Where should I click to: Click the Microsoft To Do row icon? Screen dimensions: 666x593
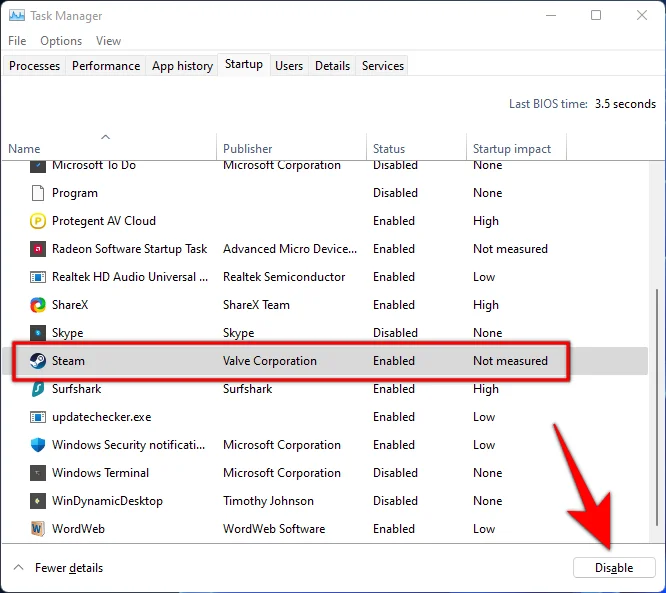click(x=38, y=166)
